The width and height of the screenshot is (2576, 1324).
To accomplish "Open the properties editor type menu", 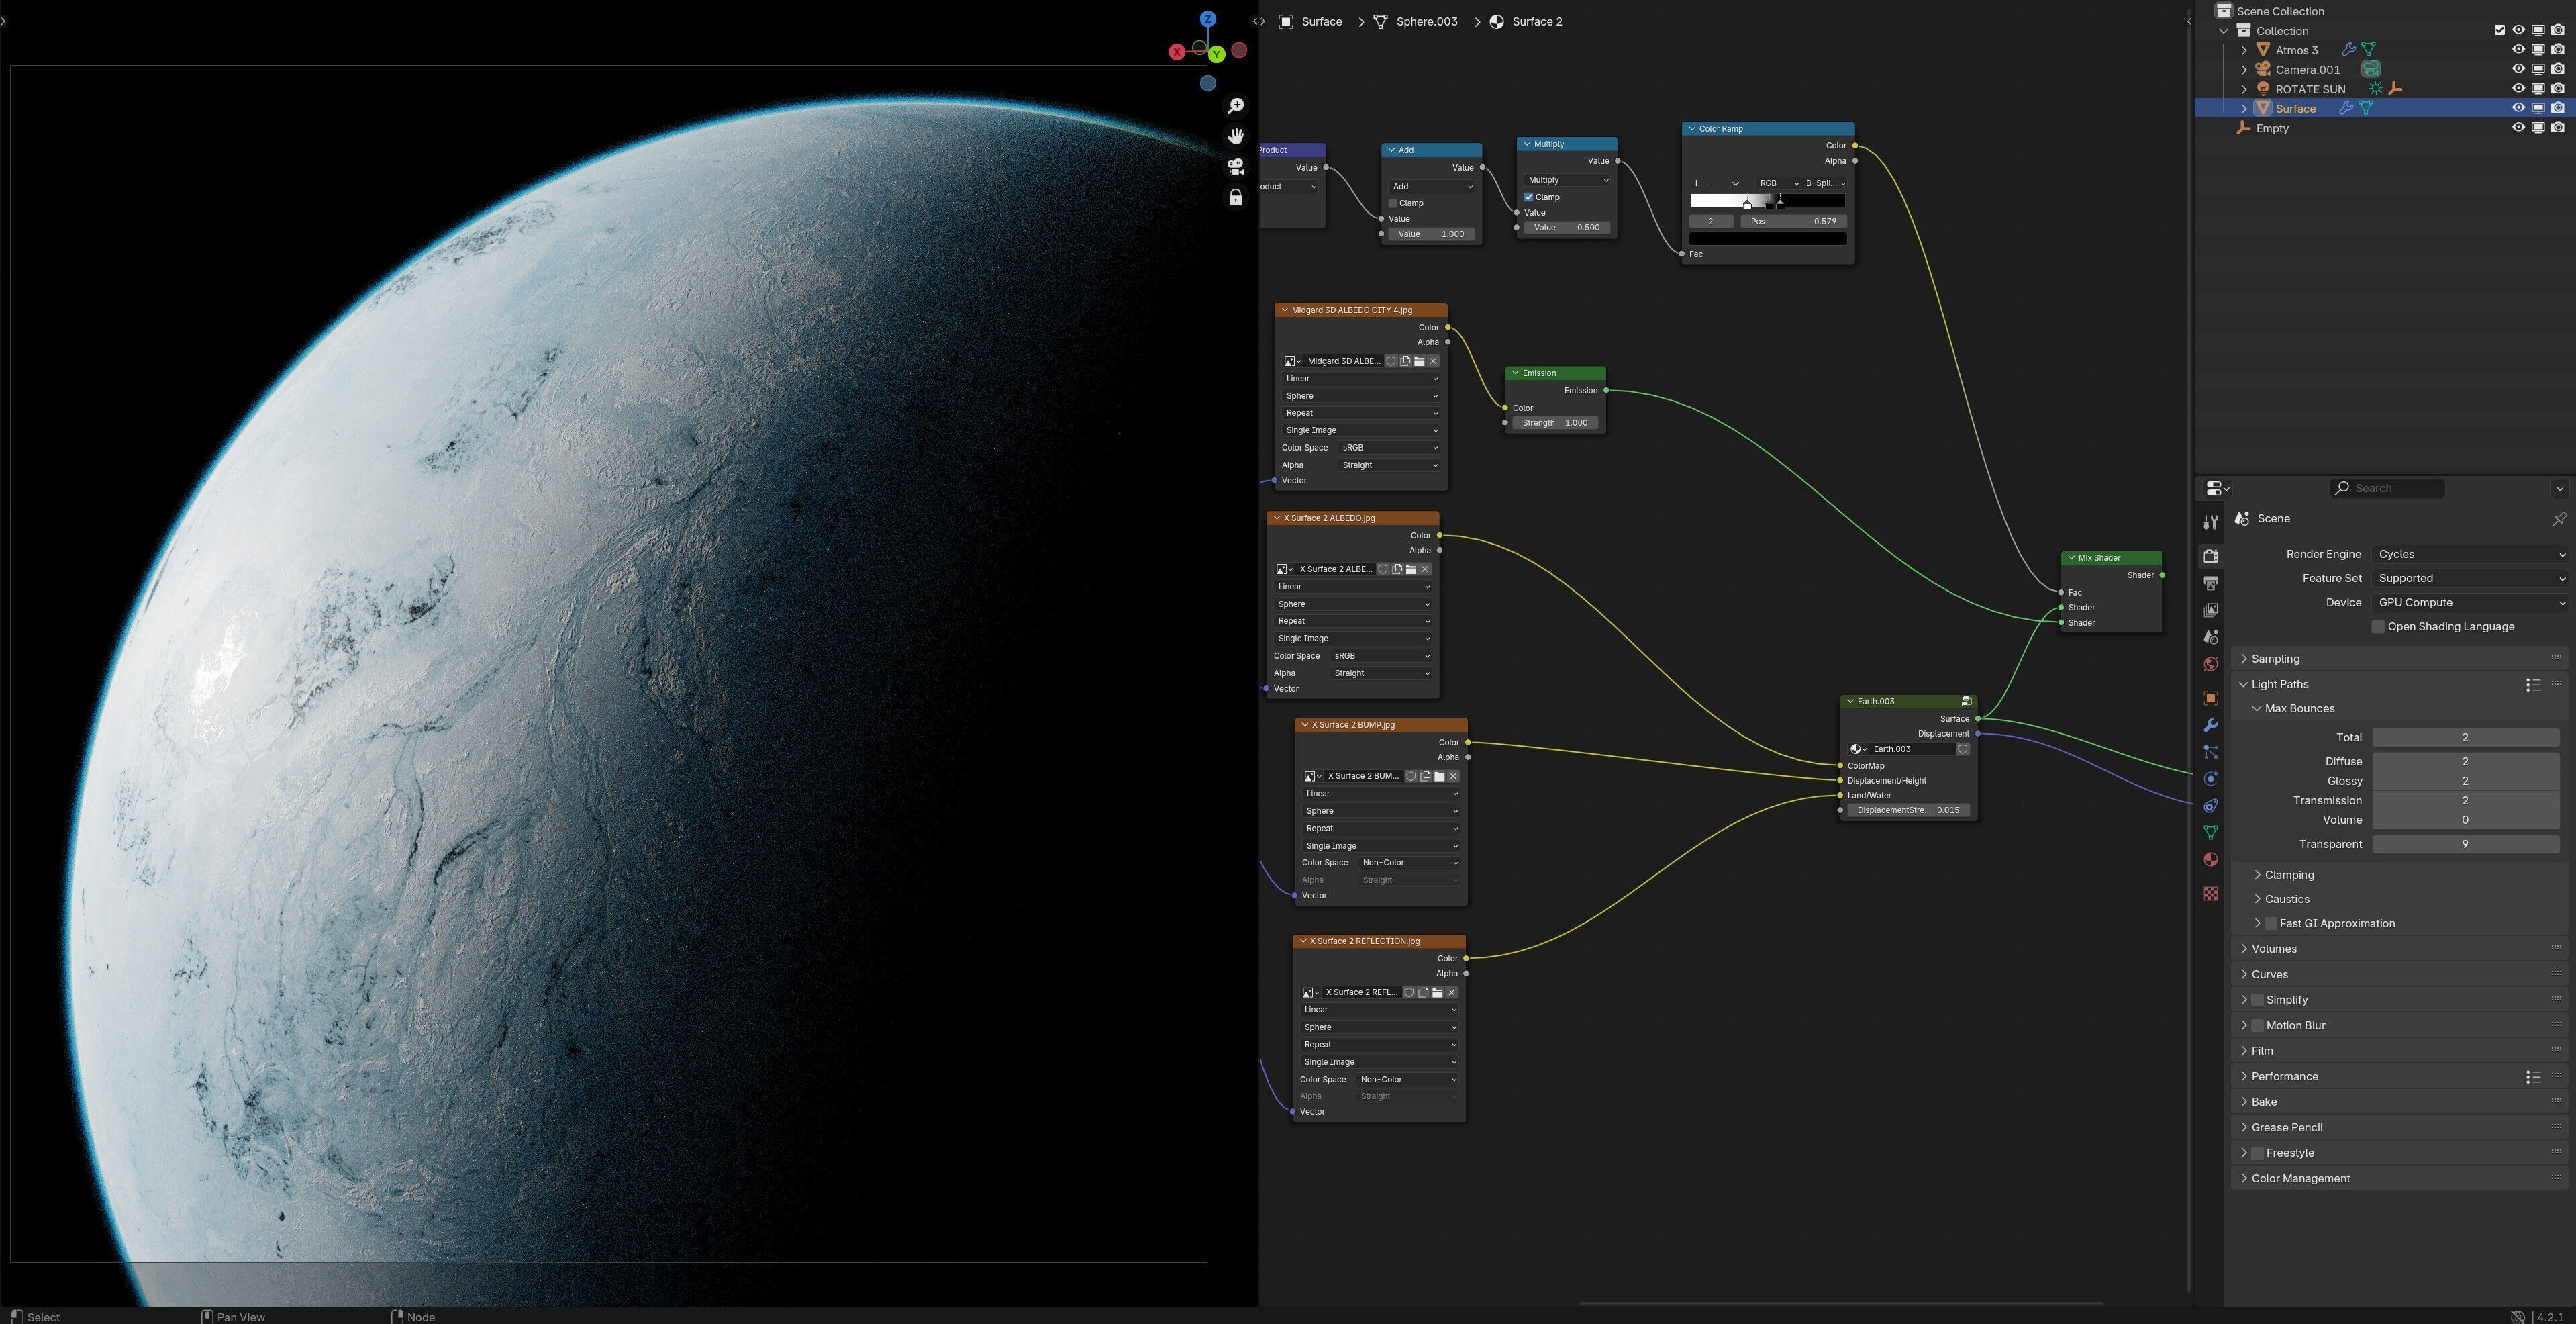I will [2218, 488].
